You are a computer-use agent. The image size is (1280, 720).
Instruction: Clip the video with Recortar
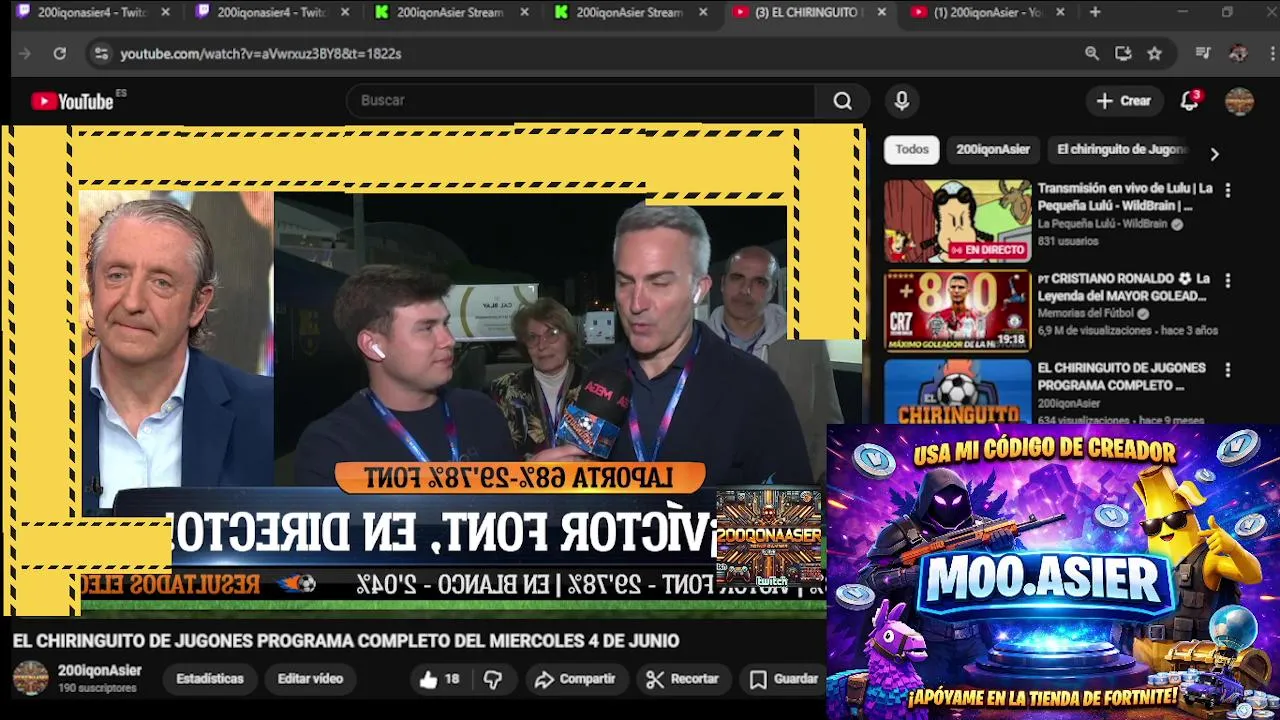click(x=683, y=679)
